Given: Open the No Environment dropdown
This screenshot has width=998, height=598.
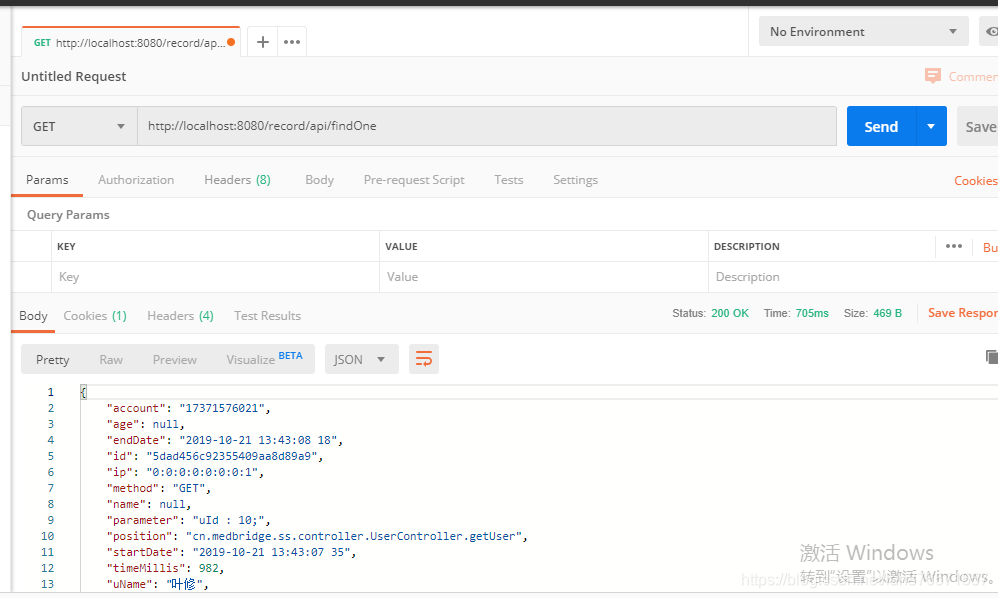Looking at the screenshot, I should click(x=864, y=31).
